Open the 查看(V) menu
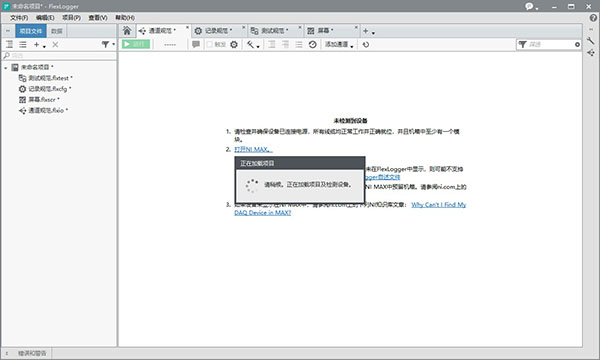600x360 pixels. click(98, 18)
